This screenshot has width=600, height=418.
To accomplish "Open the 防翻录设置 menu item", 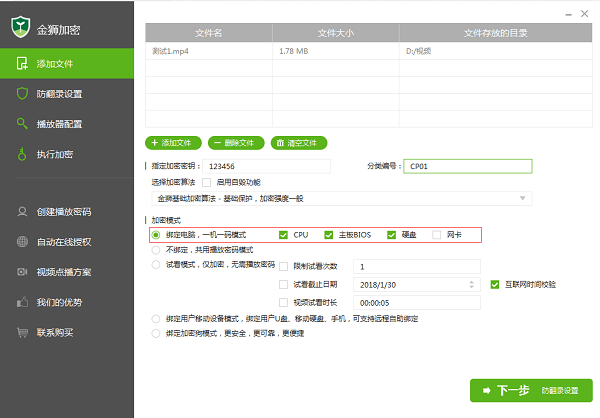I will (x=67, y=94).
